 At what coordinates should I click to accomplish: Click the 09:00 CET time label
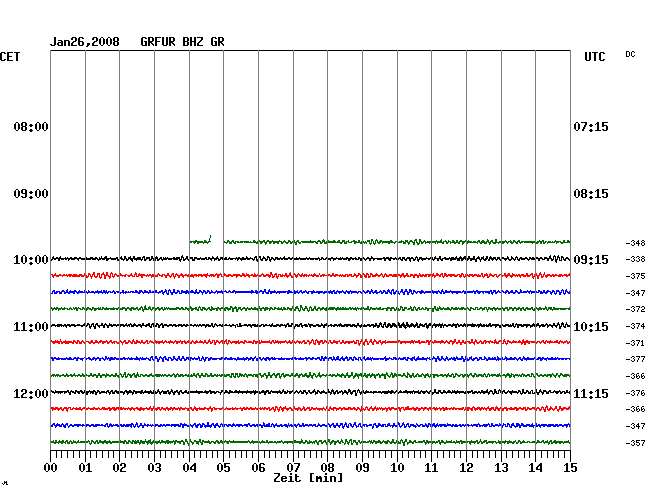(31, 194)
